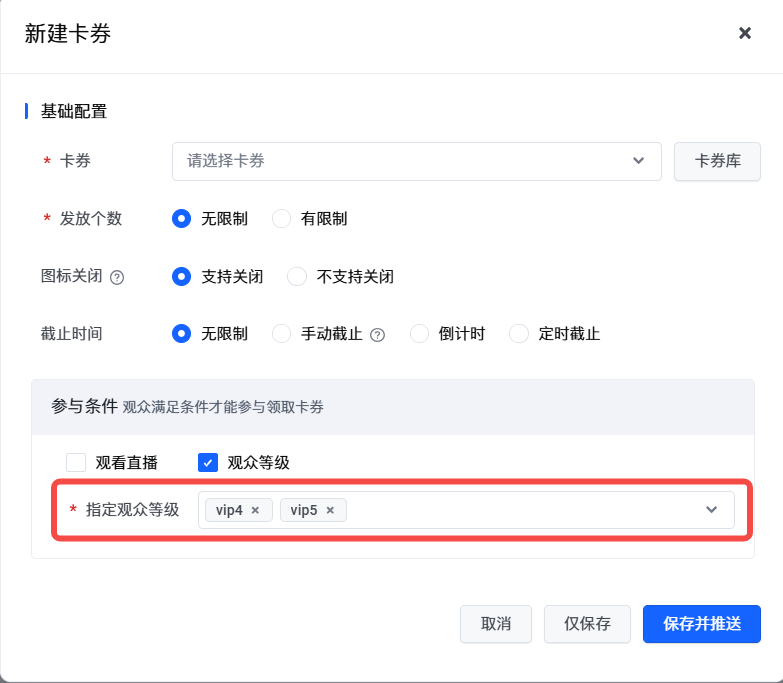The width and height of the screenshot is (783, 683).
Task: Click 保存并推送 button
Action: tap(702, 624)
